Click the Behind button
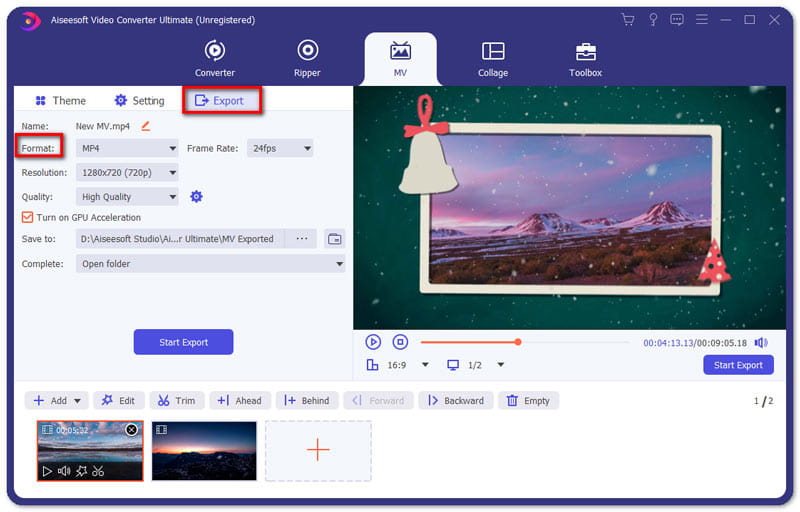Viewport: 800px width, 512px height. pos(307,400)
